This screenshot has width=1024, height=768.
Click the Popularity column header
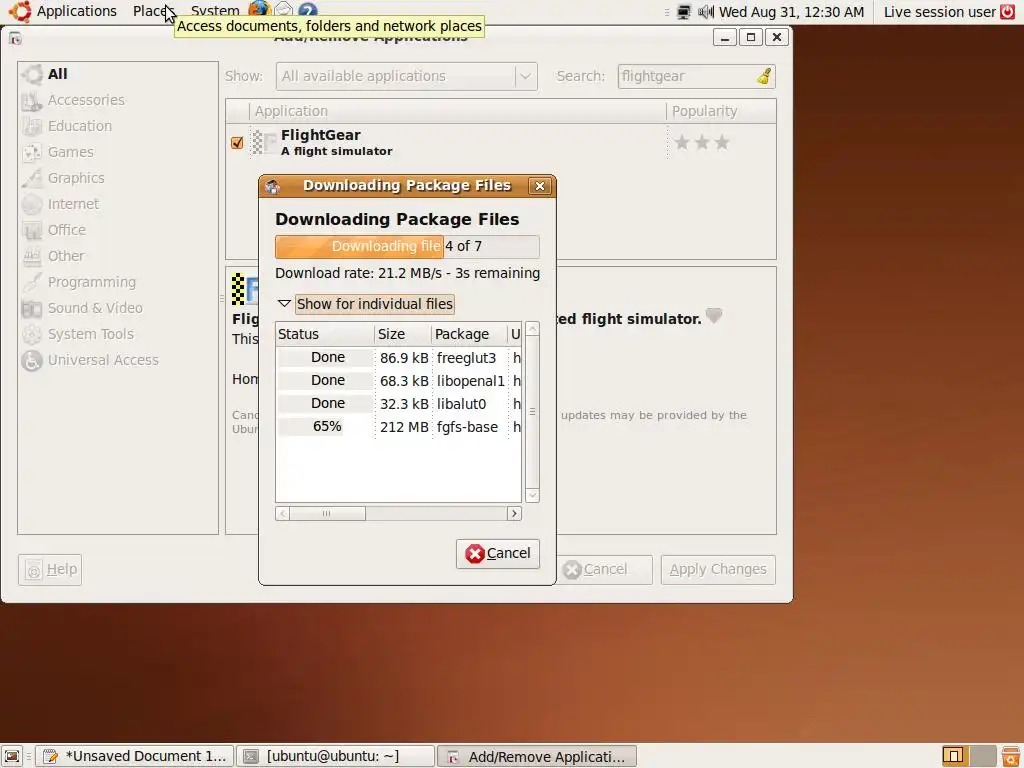point(721,111)
